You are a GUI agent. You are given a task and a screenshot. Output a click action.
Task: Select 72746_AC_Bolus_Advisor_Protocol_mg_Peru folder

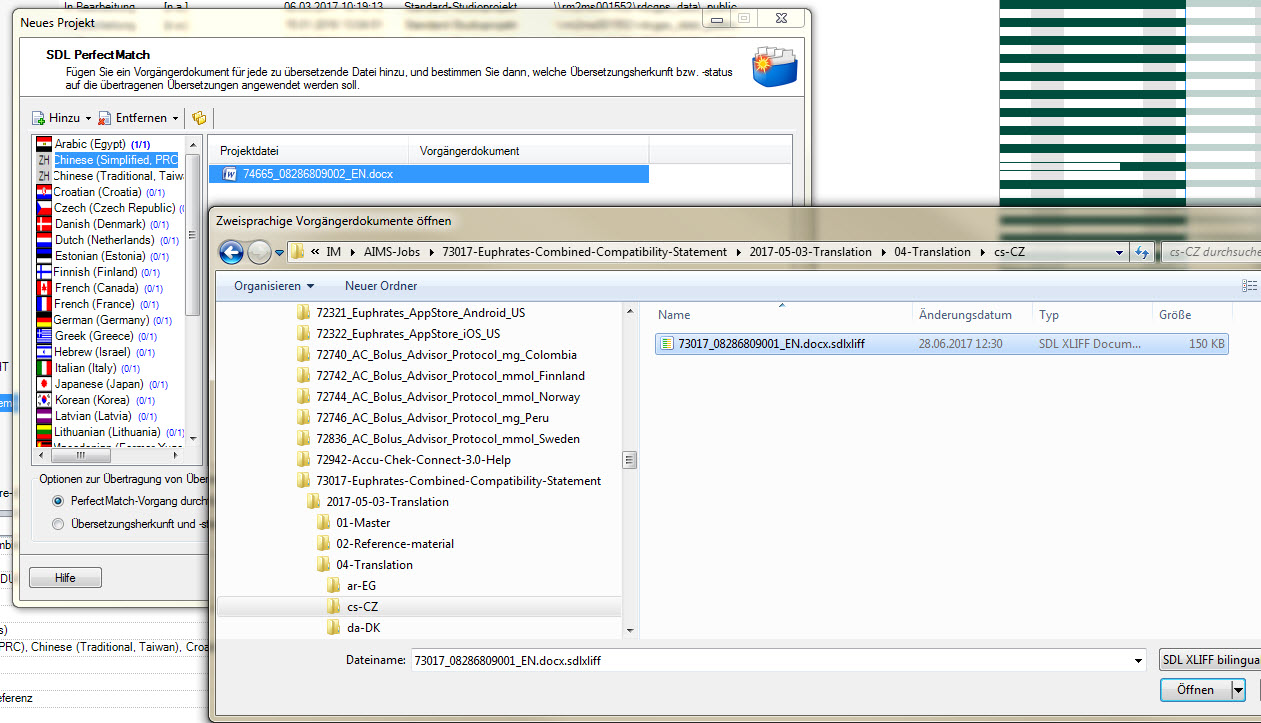(x=432, y=418)
